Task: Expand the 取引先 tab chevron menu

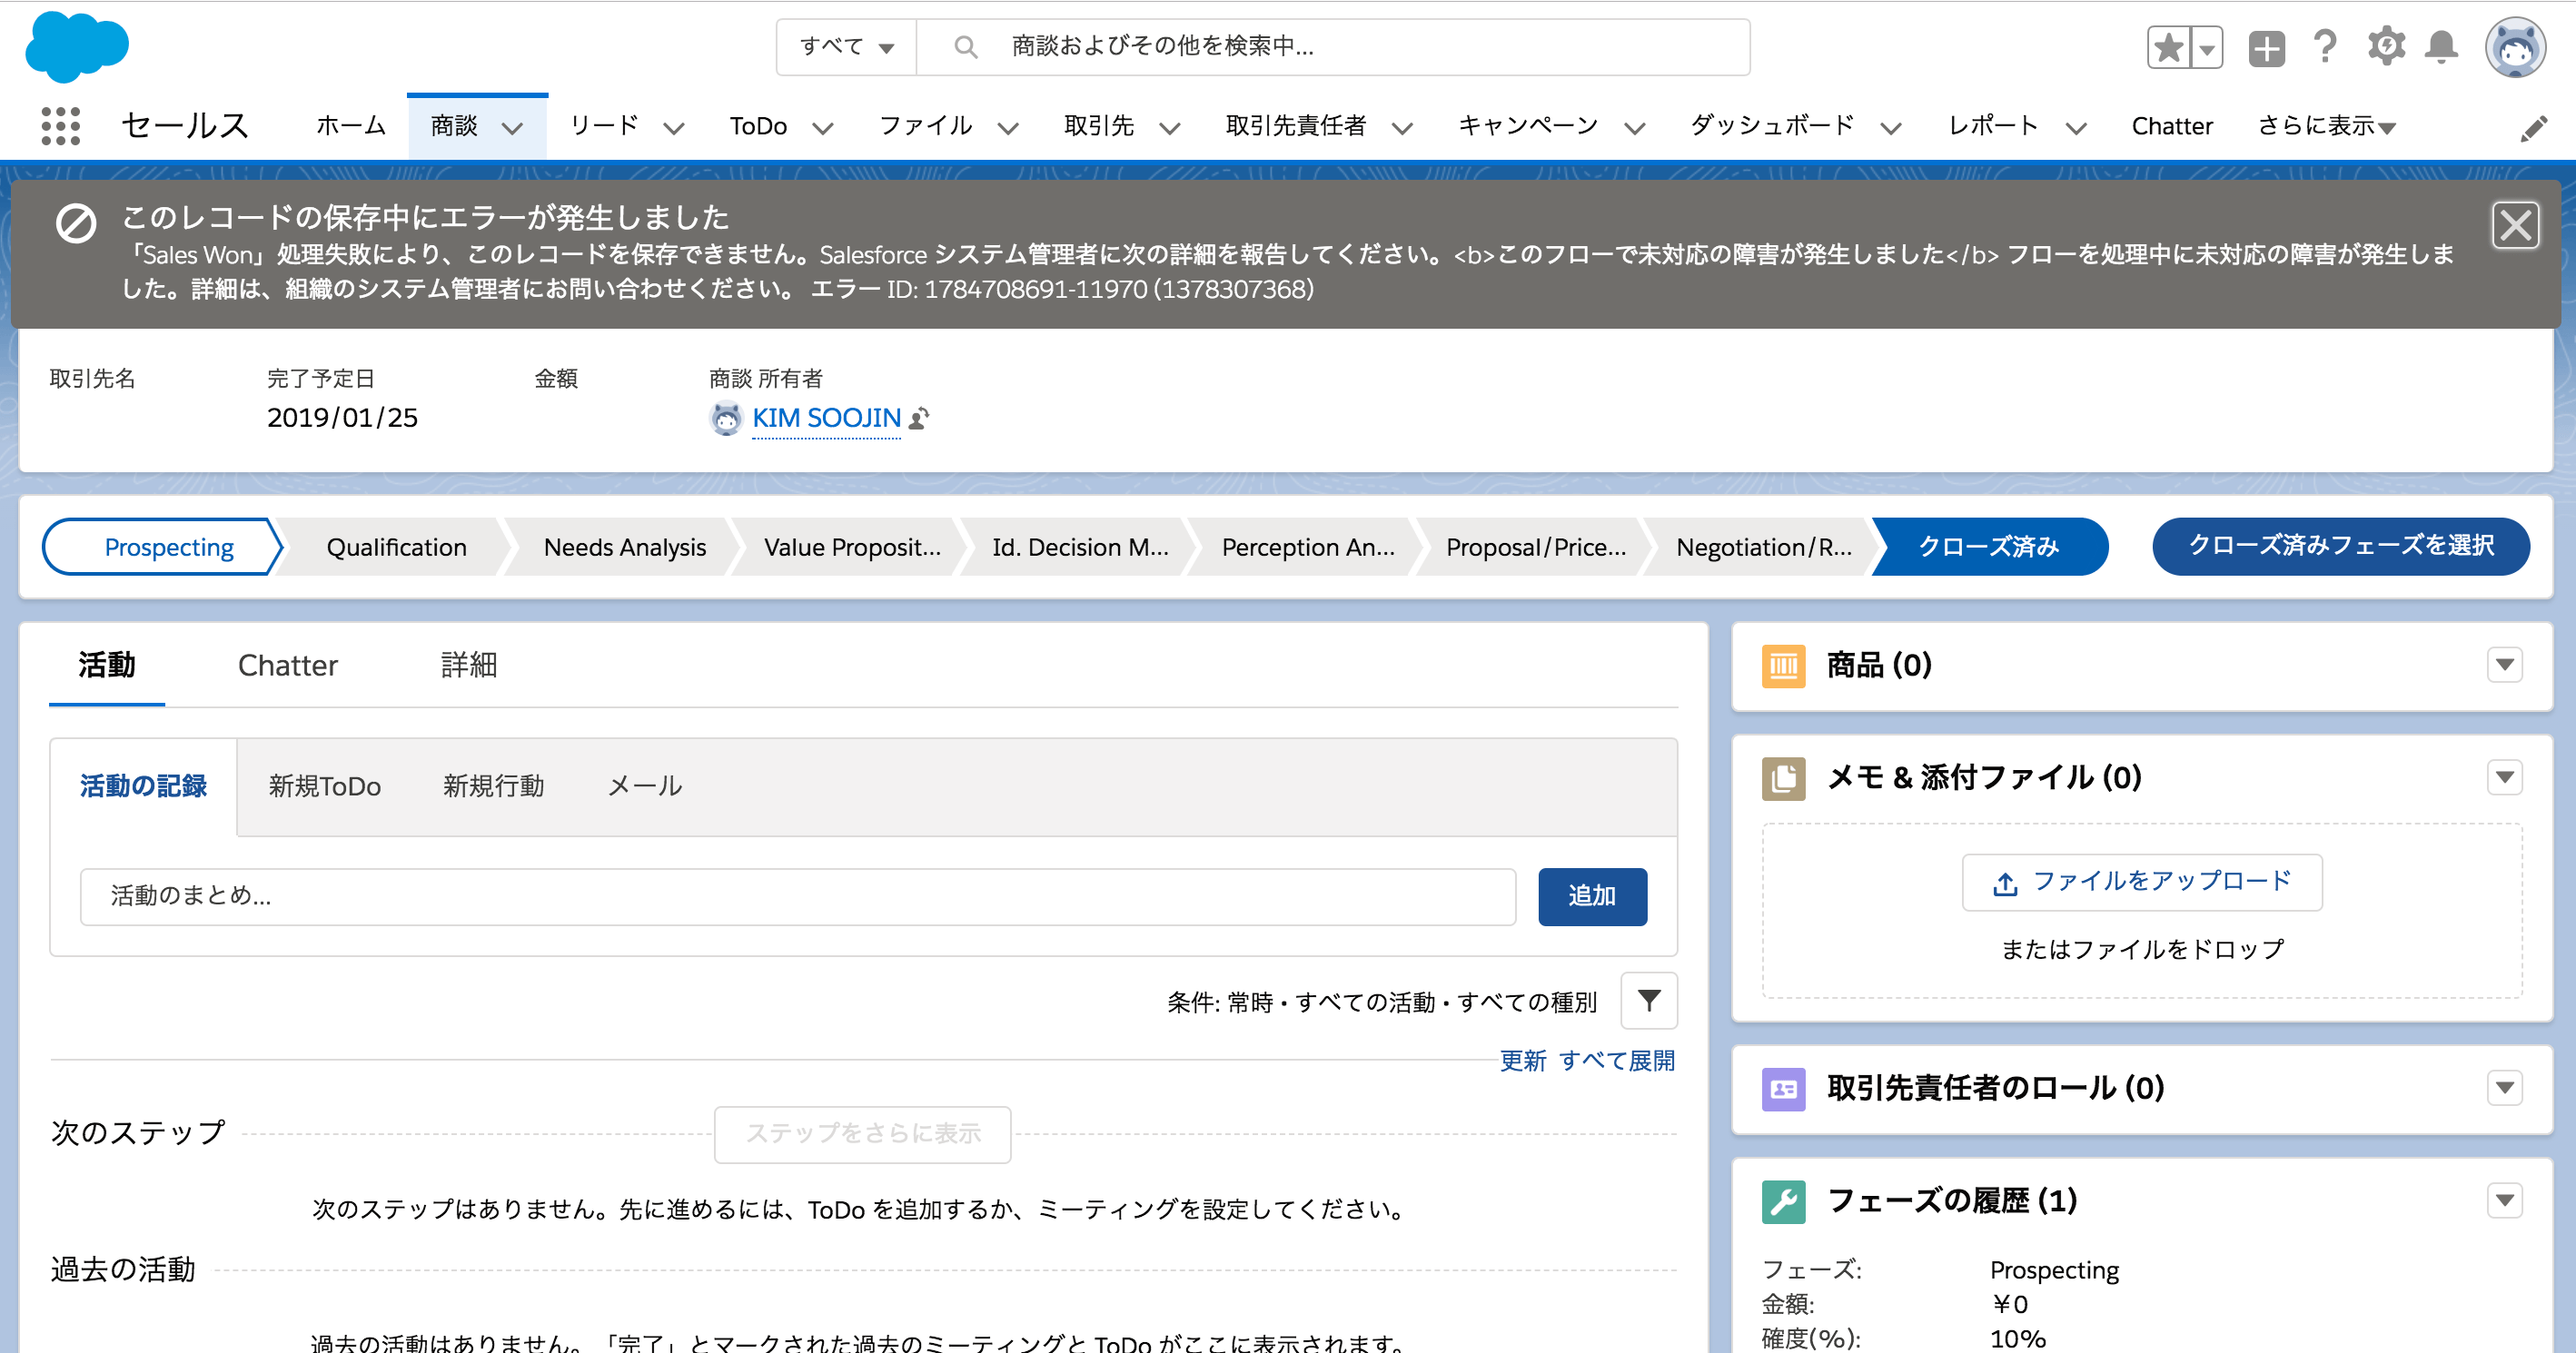Action: [x=1169, y=128]
